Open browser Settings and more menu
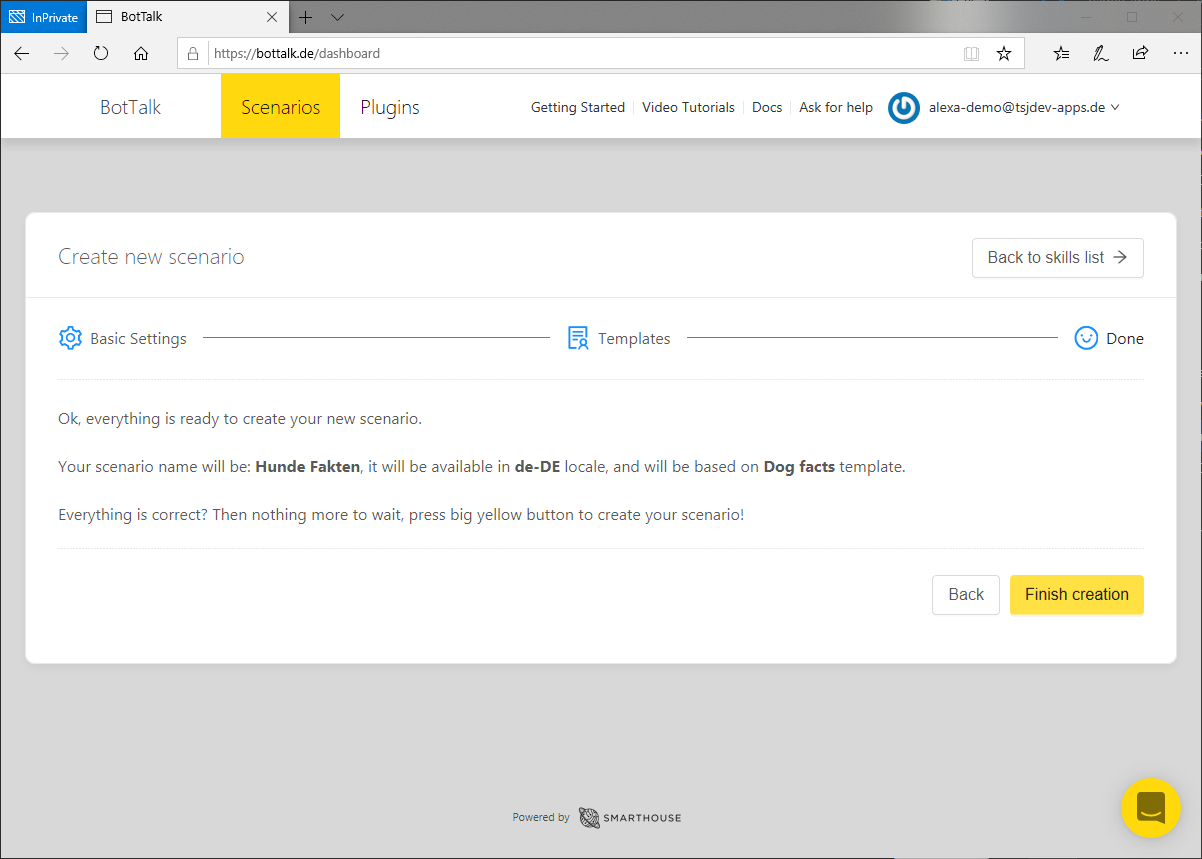This screenshot has height=859, width=1202. [1180, 54]
